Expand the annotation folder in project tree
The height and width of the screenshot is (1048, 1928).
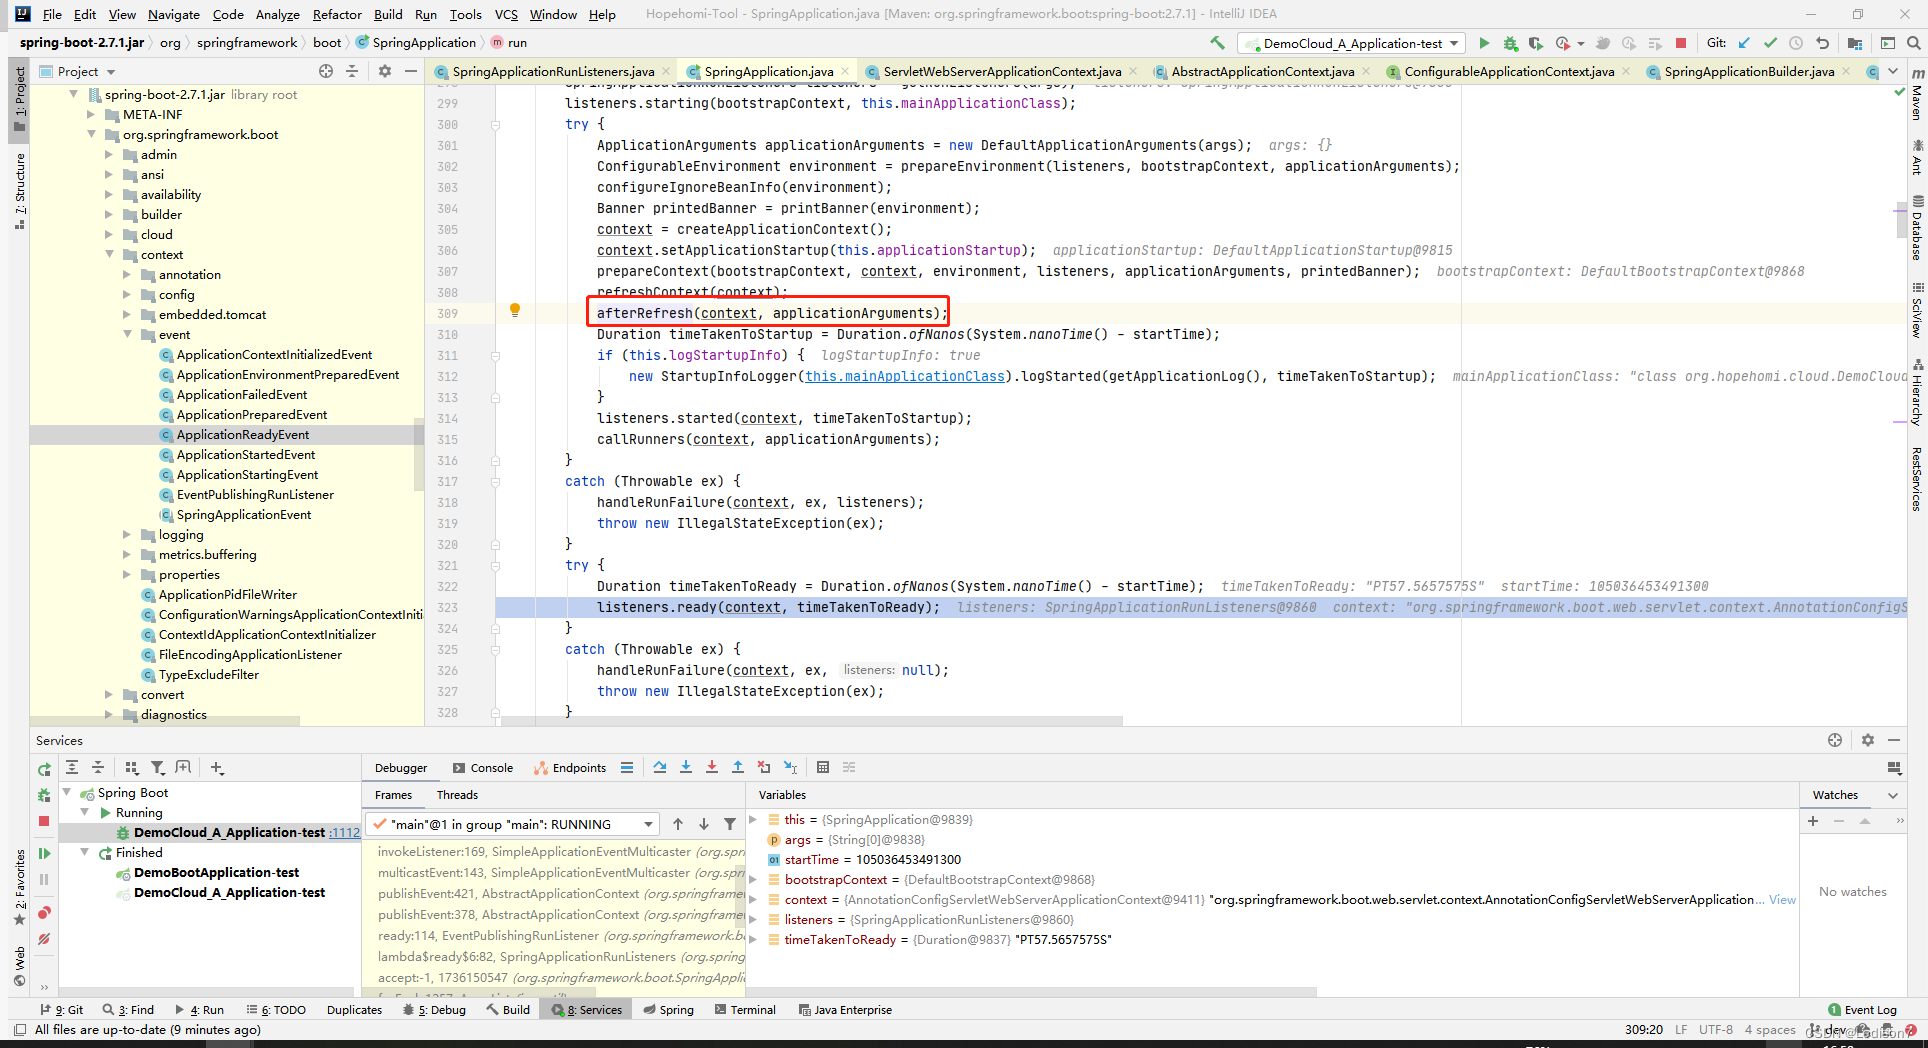[x=127, y=274]
